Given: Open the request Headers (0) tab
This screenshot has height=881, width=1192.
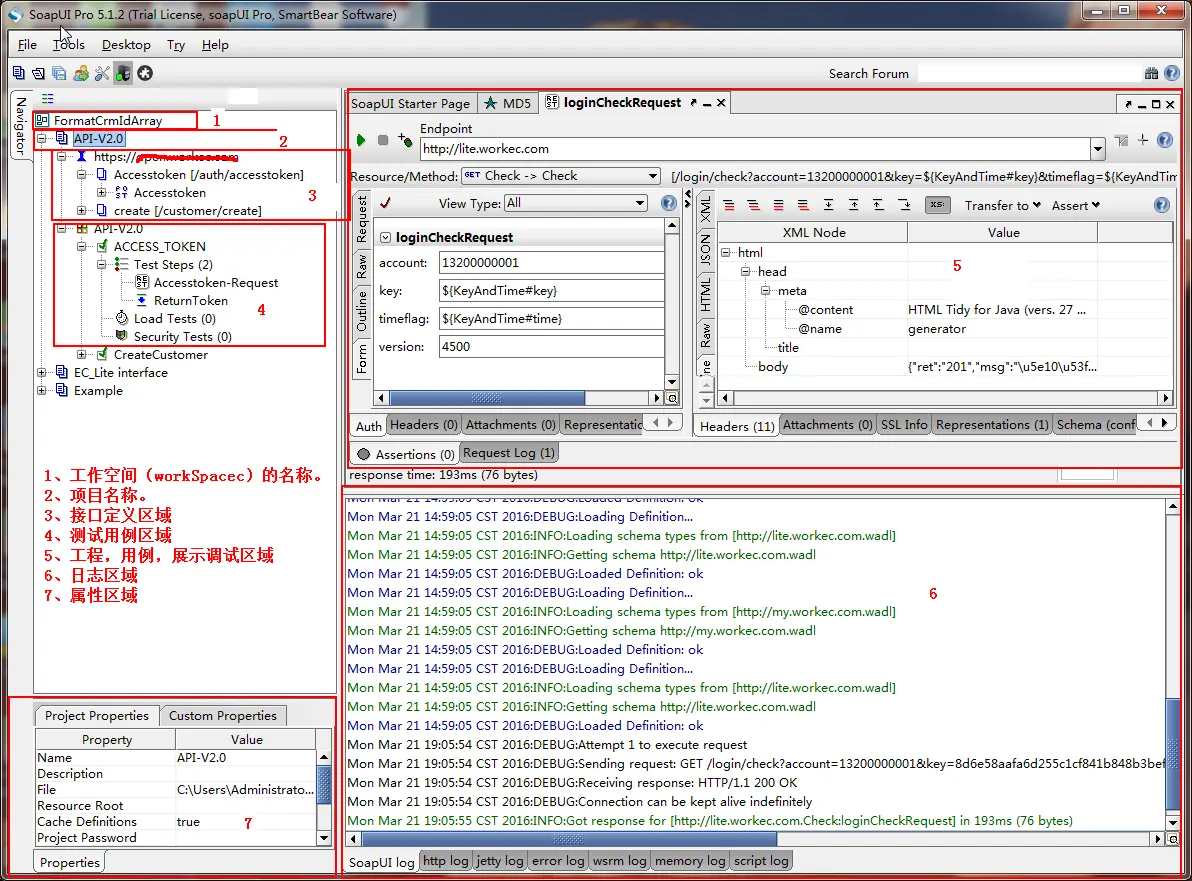Looking at the screenshot, I should click(423, 425).
